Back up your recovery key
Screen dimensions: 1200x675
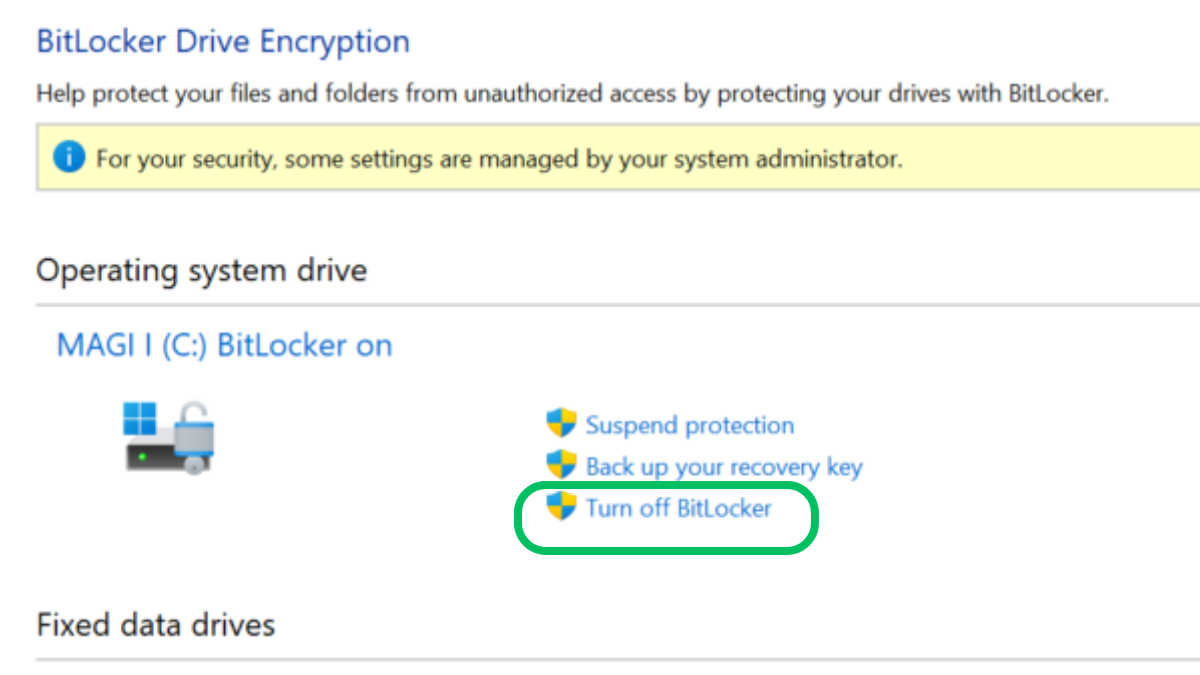pos(726,467)
